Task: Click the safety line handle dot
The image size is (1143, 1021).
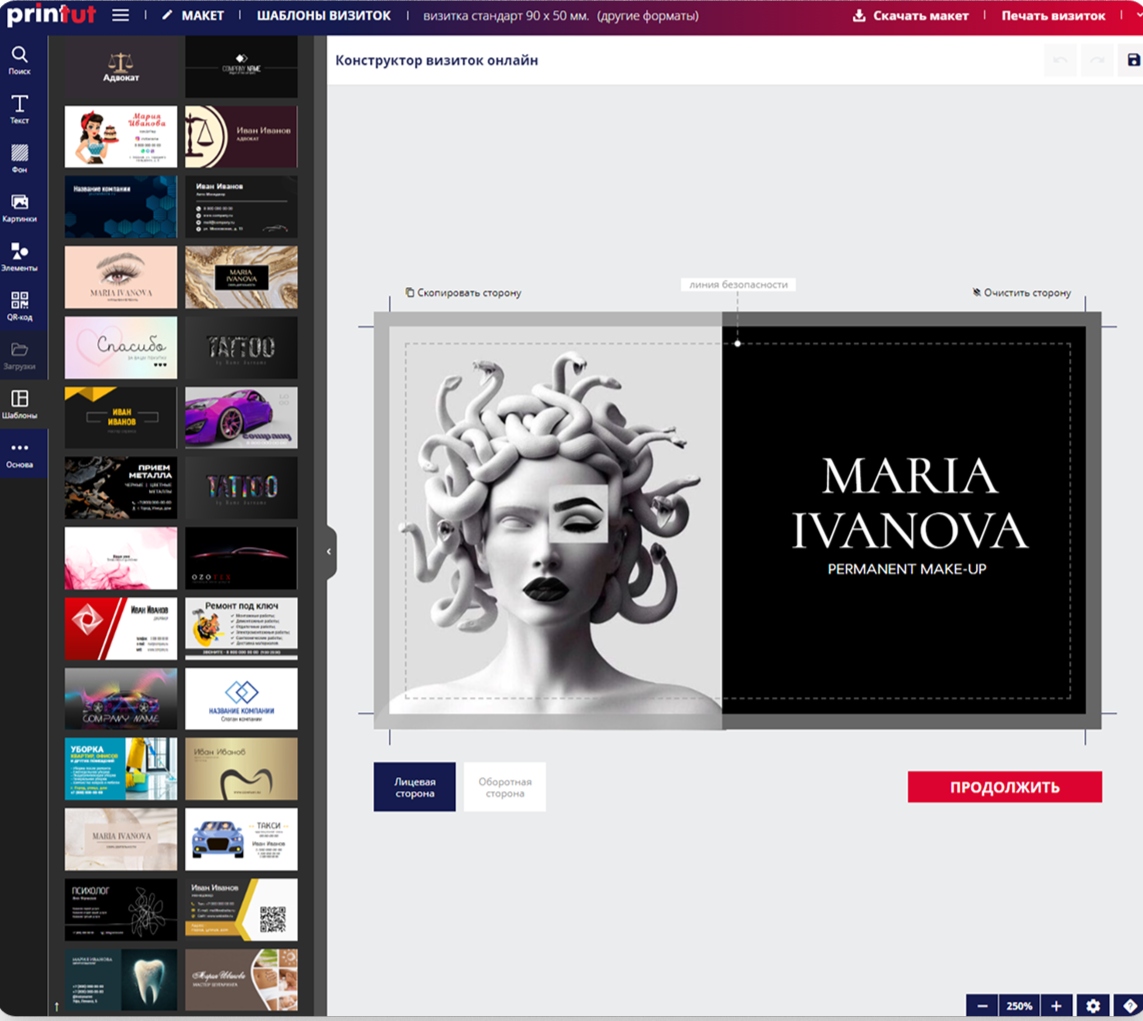Action: pos(738,343)
